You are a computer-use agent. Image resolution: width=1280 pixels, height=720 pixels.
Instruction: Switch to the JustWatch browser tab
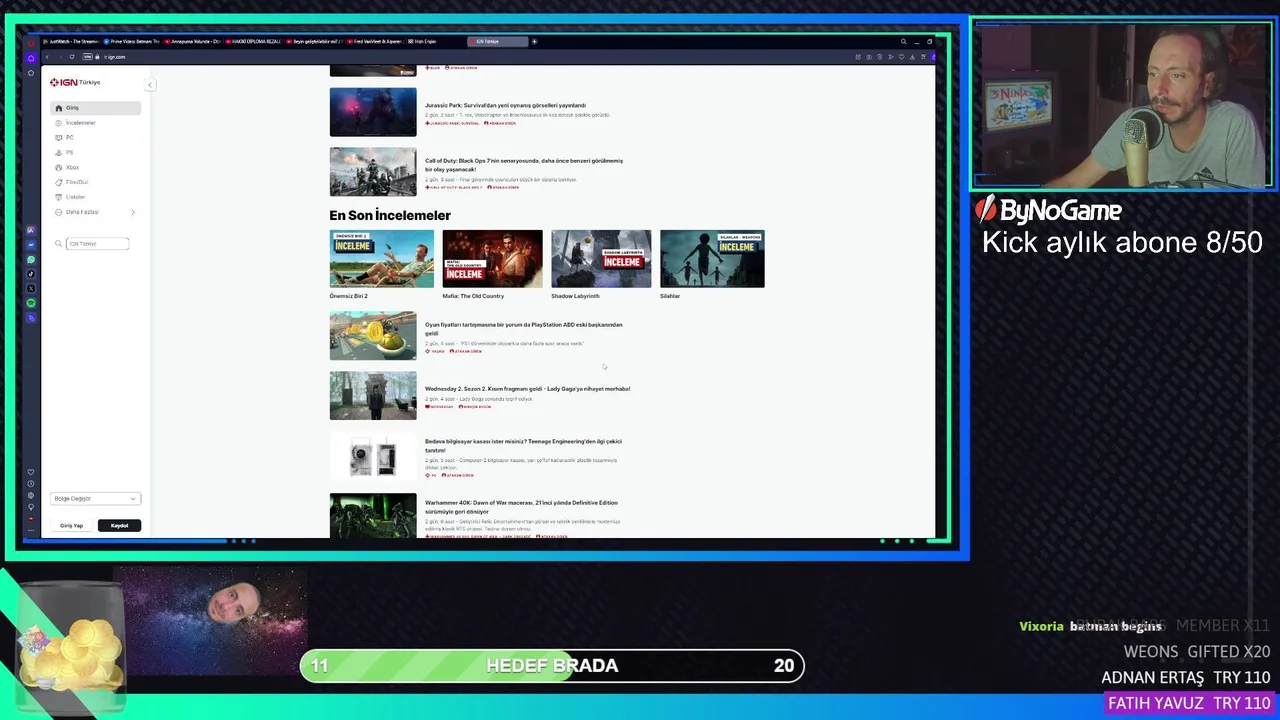(71, 42)
